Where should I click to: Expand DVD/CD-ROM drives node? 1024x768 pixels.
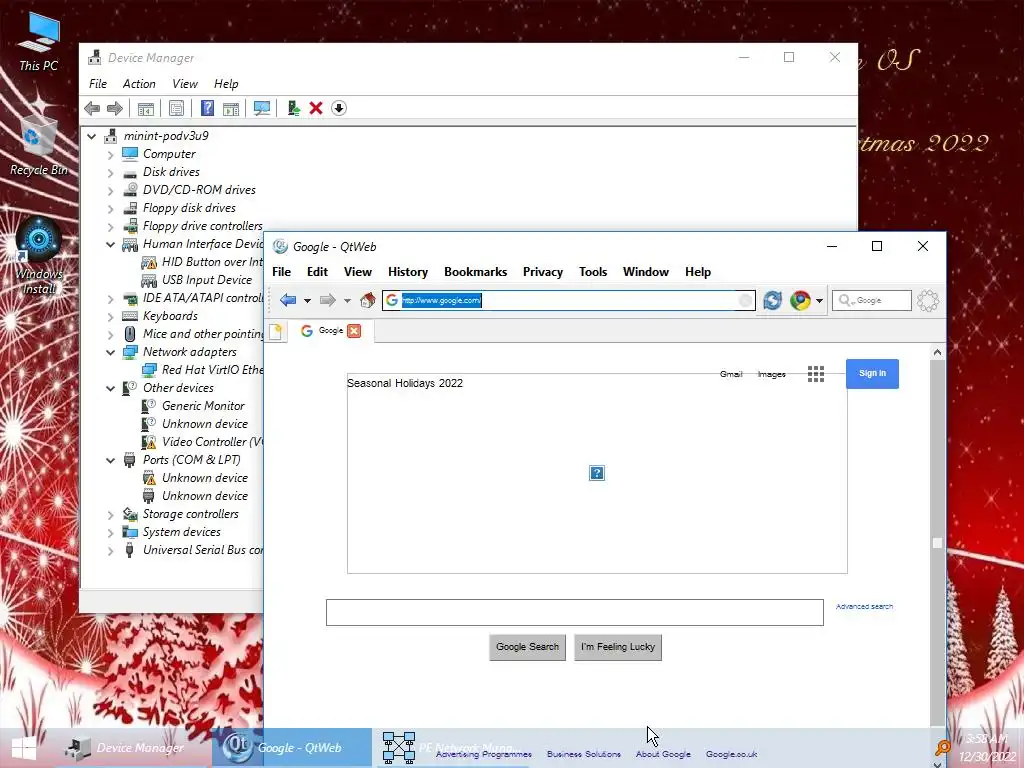click(110, 191)
